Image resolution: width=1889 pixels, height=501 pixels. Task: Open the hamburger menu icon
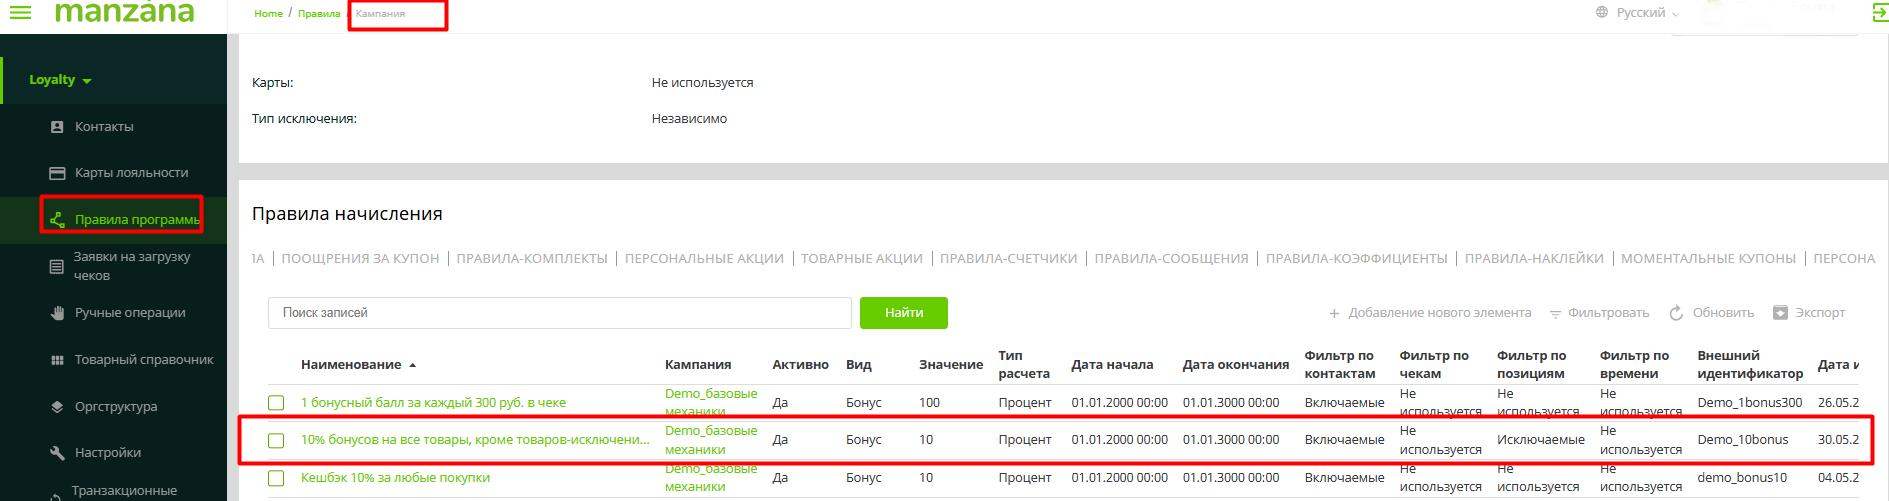(x=20, y=12)
